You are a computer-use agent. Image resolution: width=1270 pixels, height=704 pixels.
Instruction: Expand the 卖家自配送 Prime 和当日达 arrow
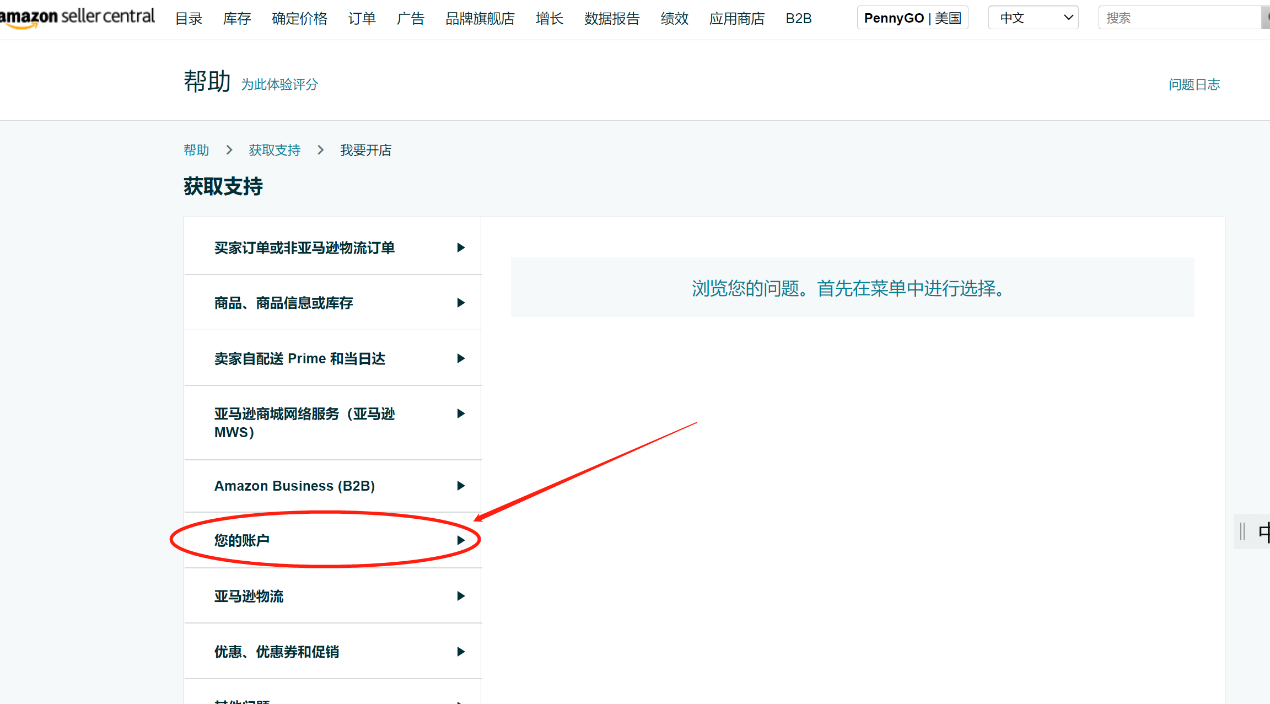(461, 358)
